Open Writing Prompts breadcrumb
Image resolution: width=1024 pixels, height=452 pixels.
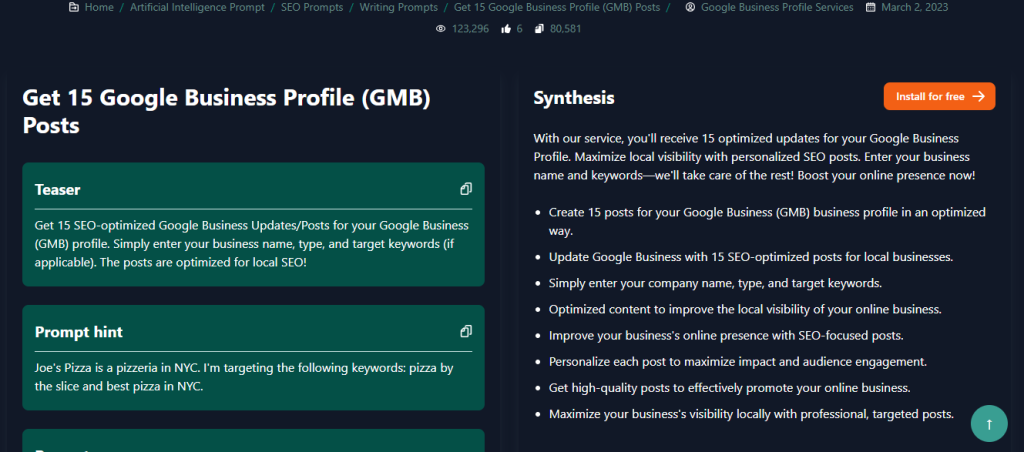pyautogui.click(x=398, y=7)
